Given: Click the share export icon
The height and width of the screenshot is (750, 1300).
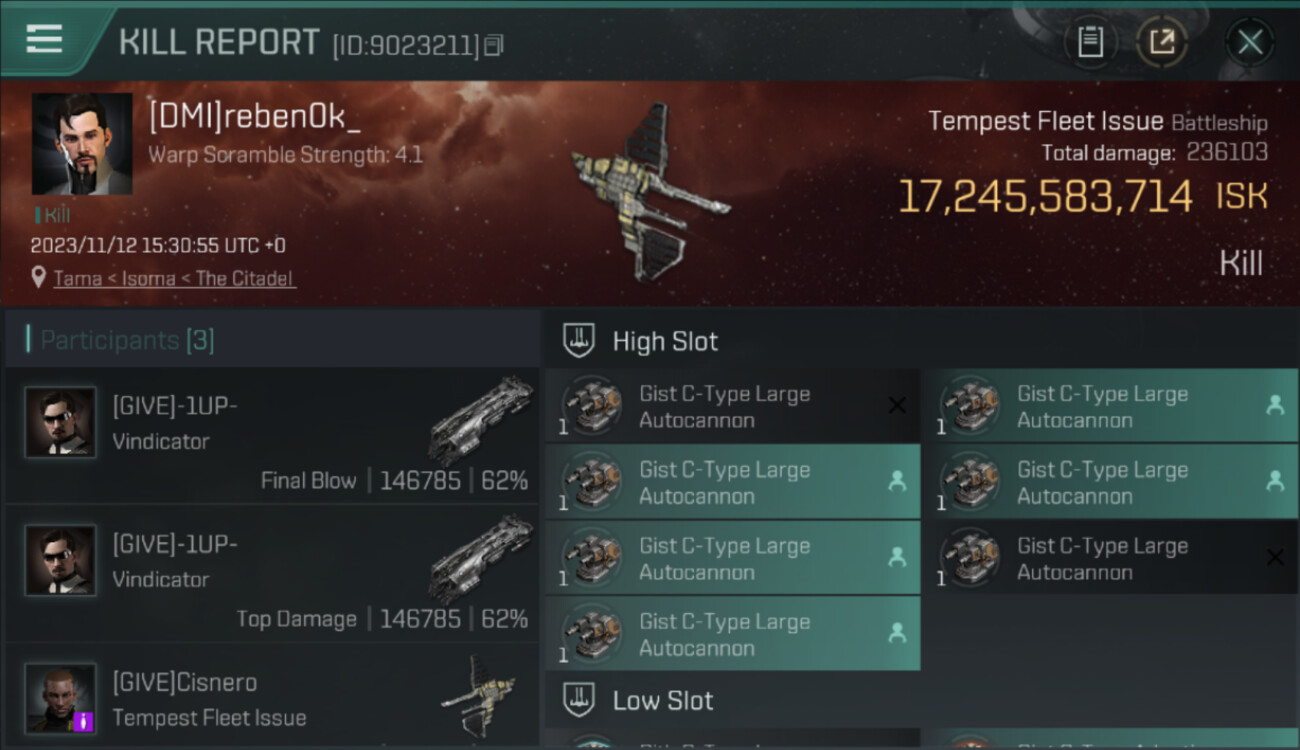Looking at the screenshot, I should click(1161, 42).
